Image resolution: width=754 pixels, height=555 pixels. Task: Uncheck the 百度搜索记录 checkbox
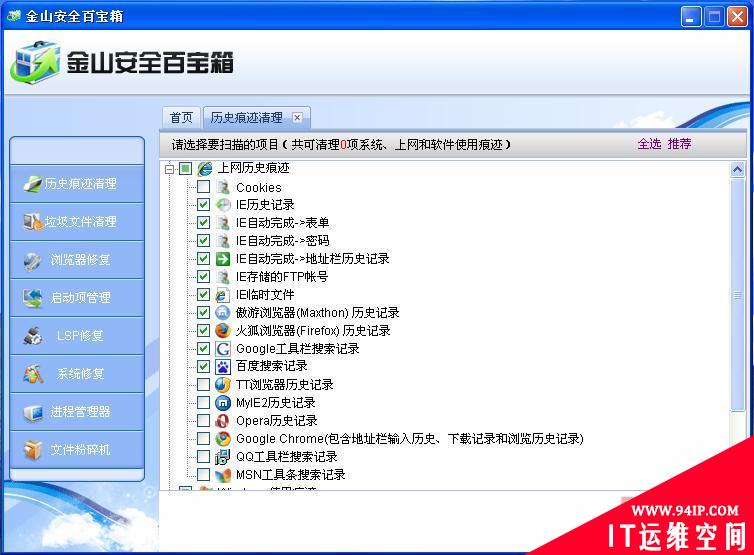point(203,366)
